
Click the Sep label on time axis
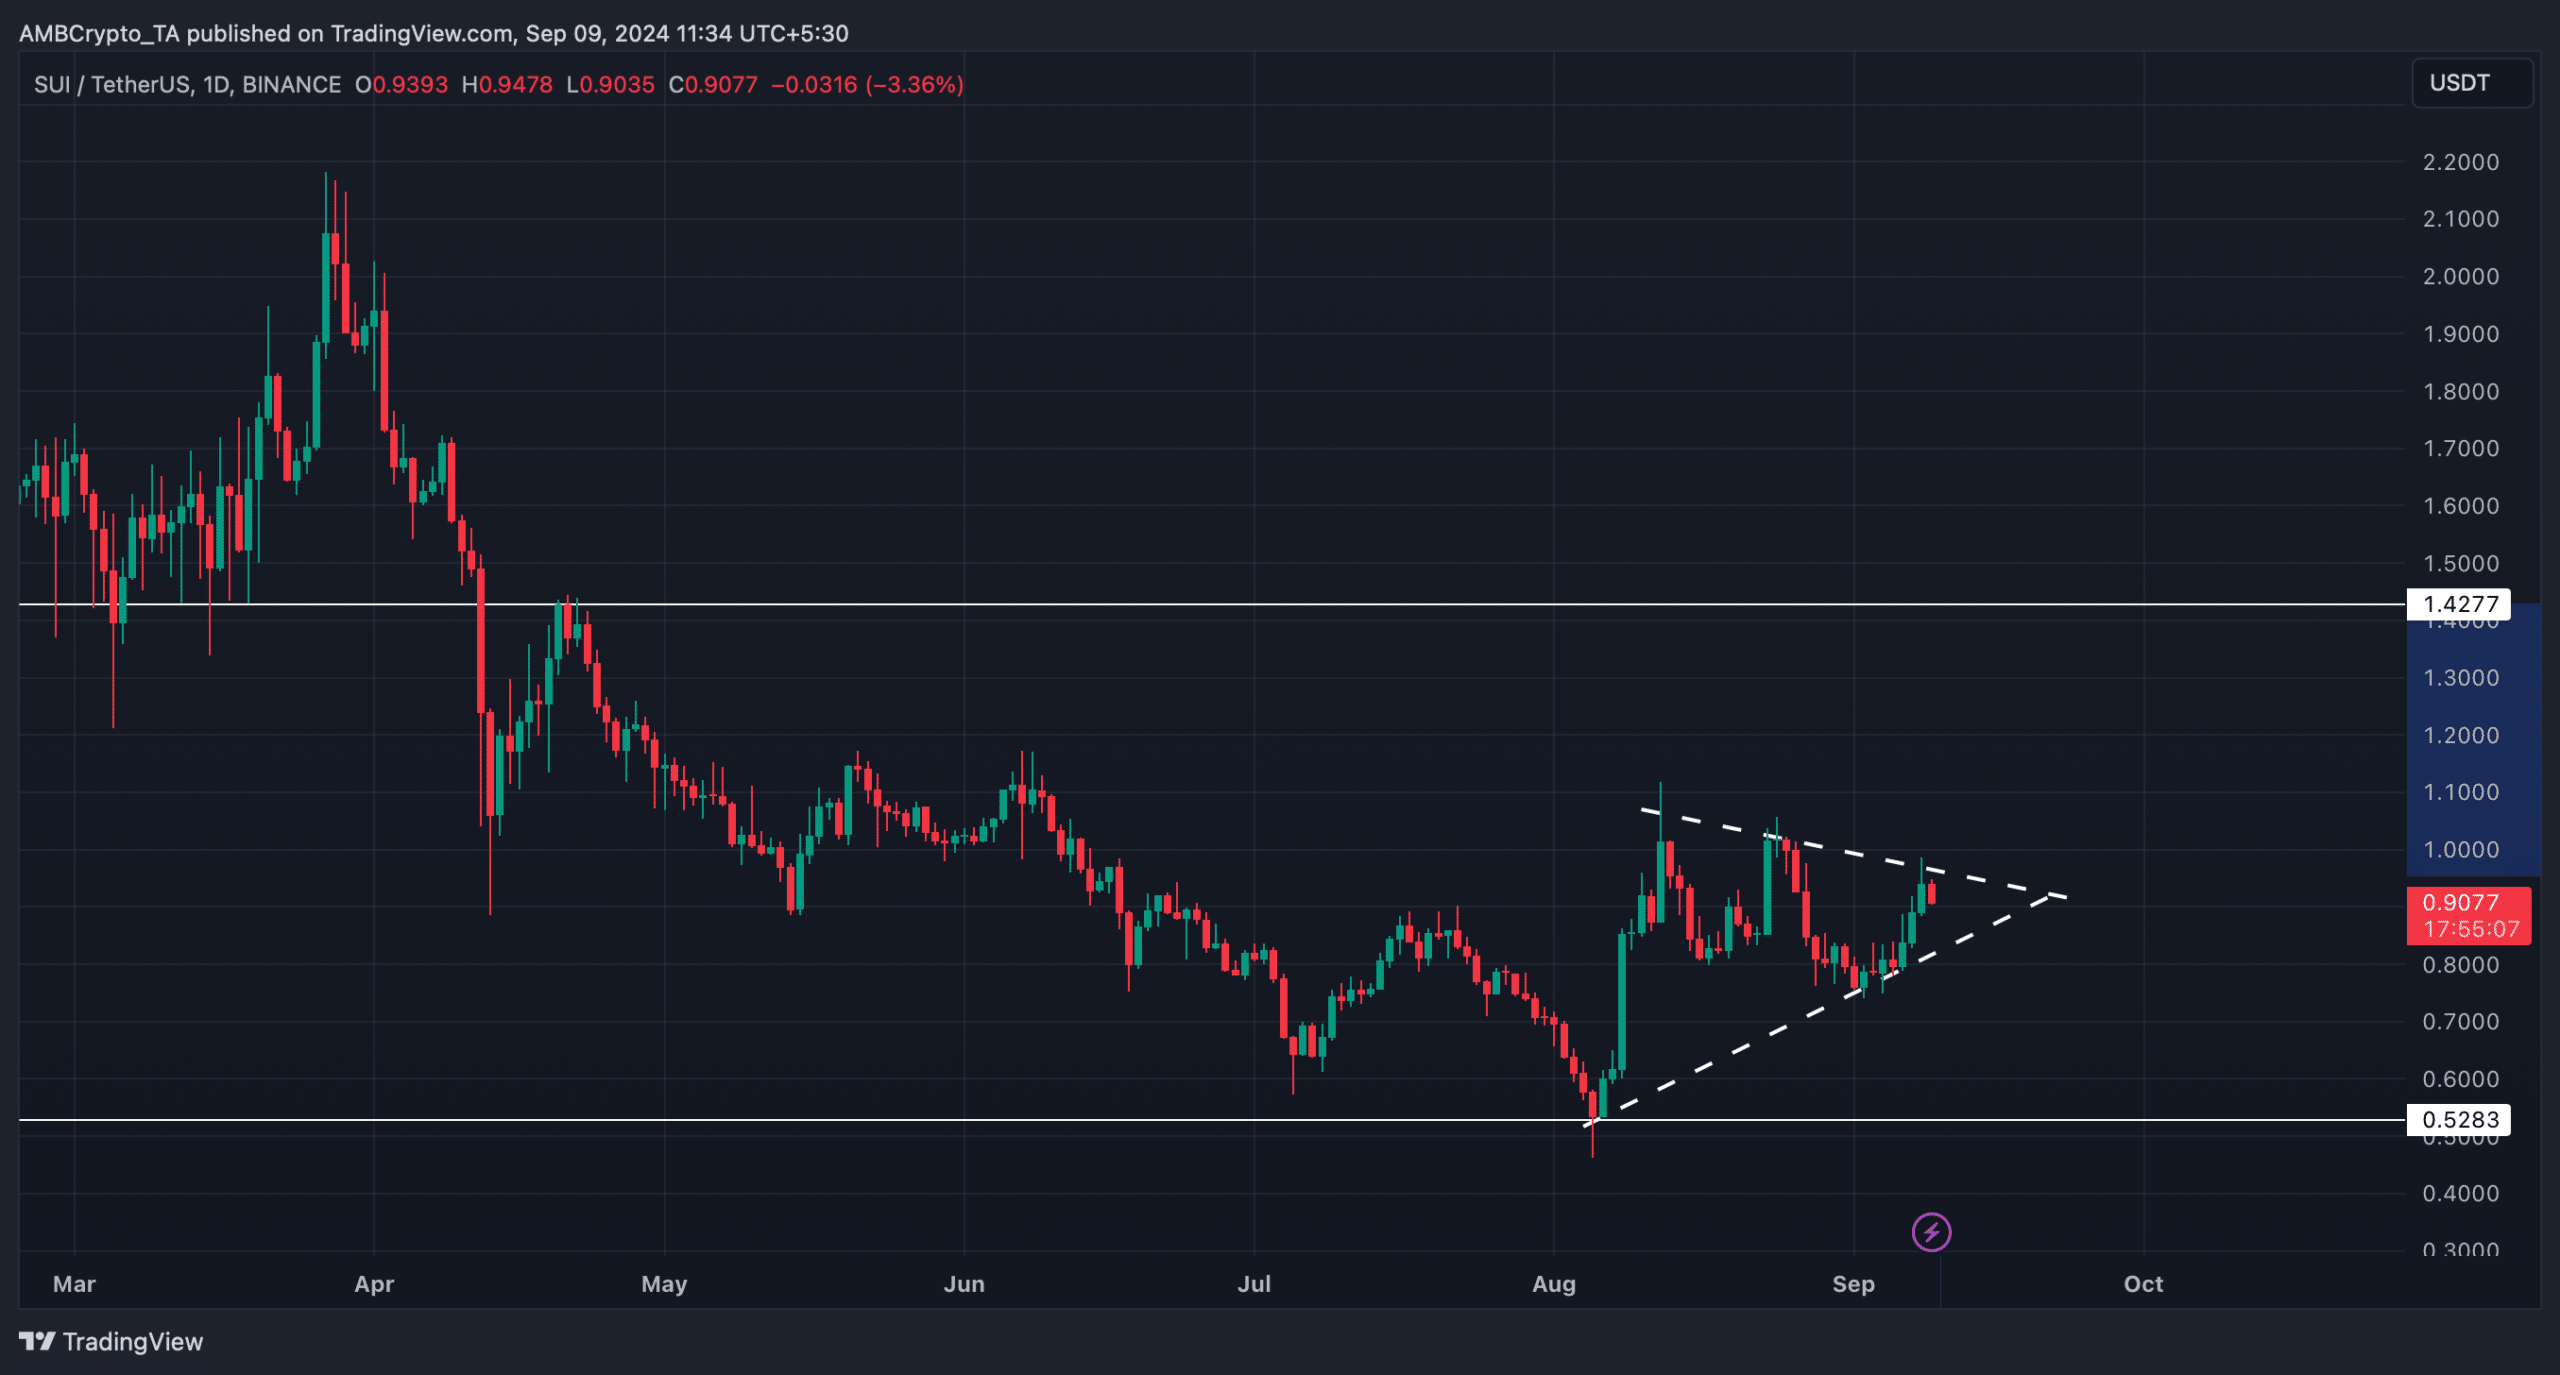1853,1284
